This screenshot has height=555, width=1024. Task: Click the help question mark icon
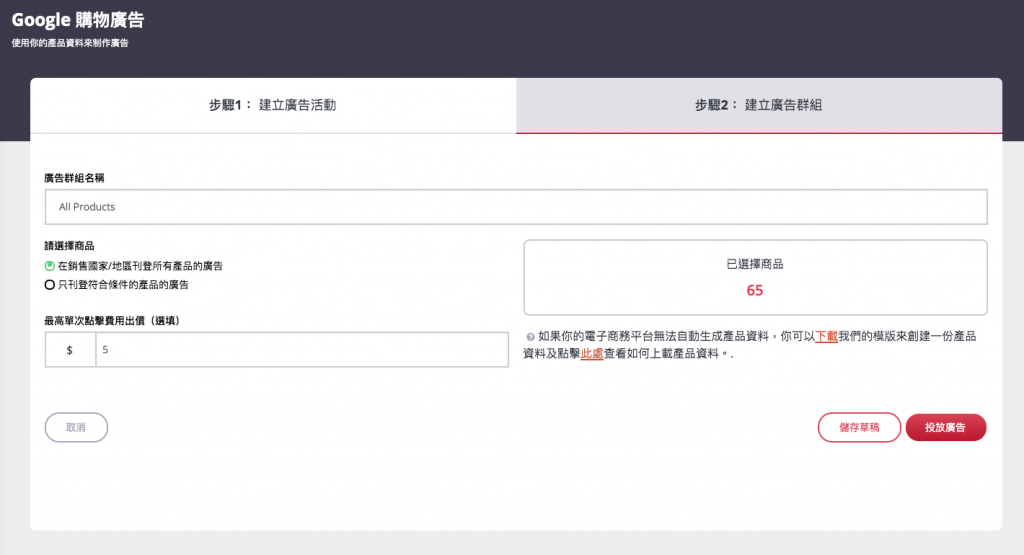click(530, 337)
